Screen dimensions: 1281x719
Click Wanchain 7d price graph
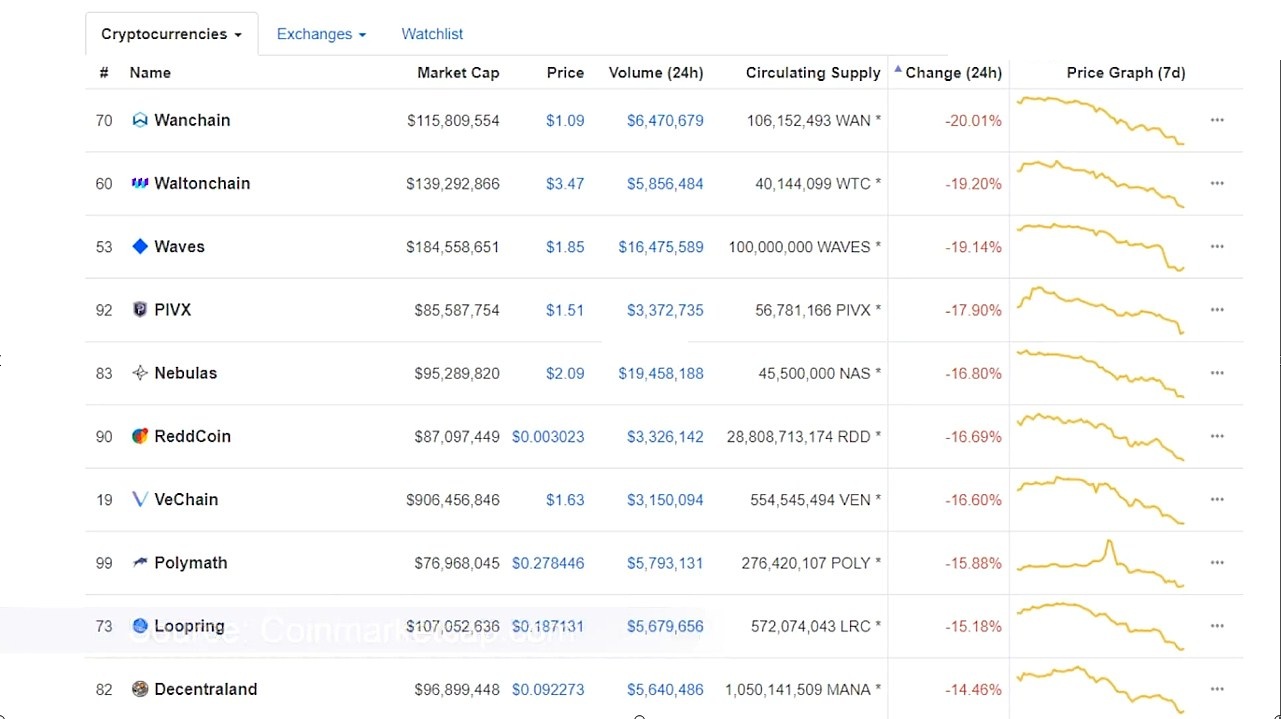pos(1100,120)
